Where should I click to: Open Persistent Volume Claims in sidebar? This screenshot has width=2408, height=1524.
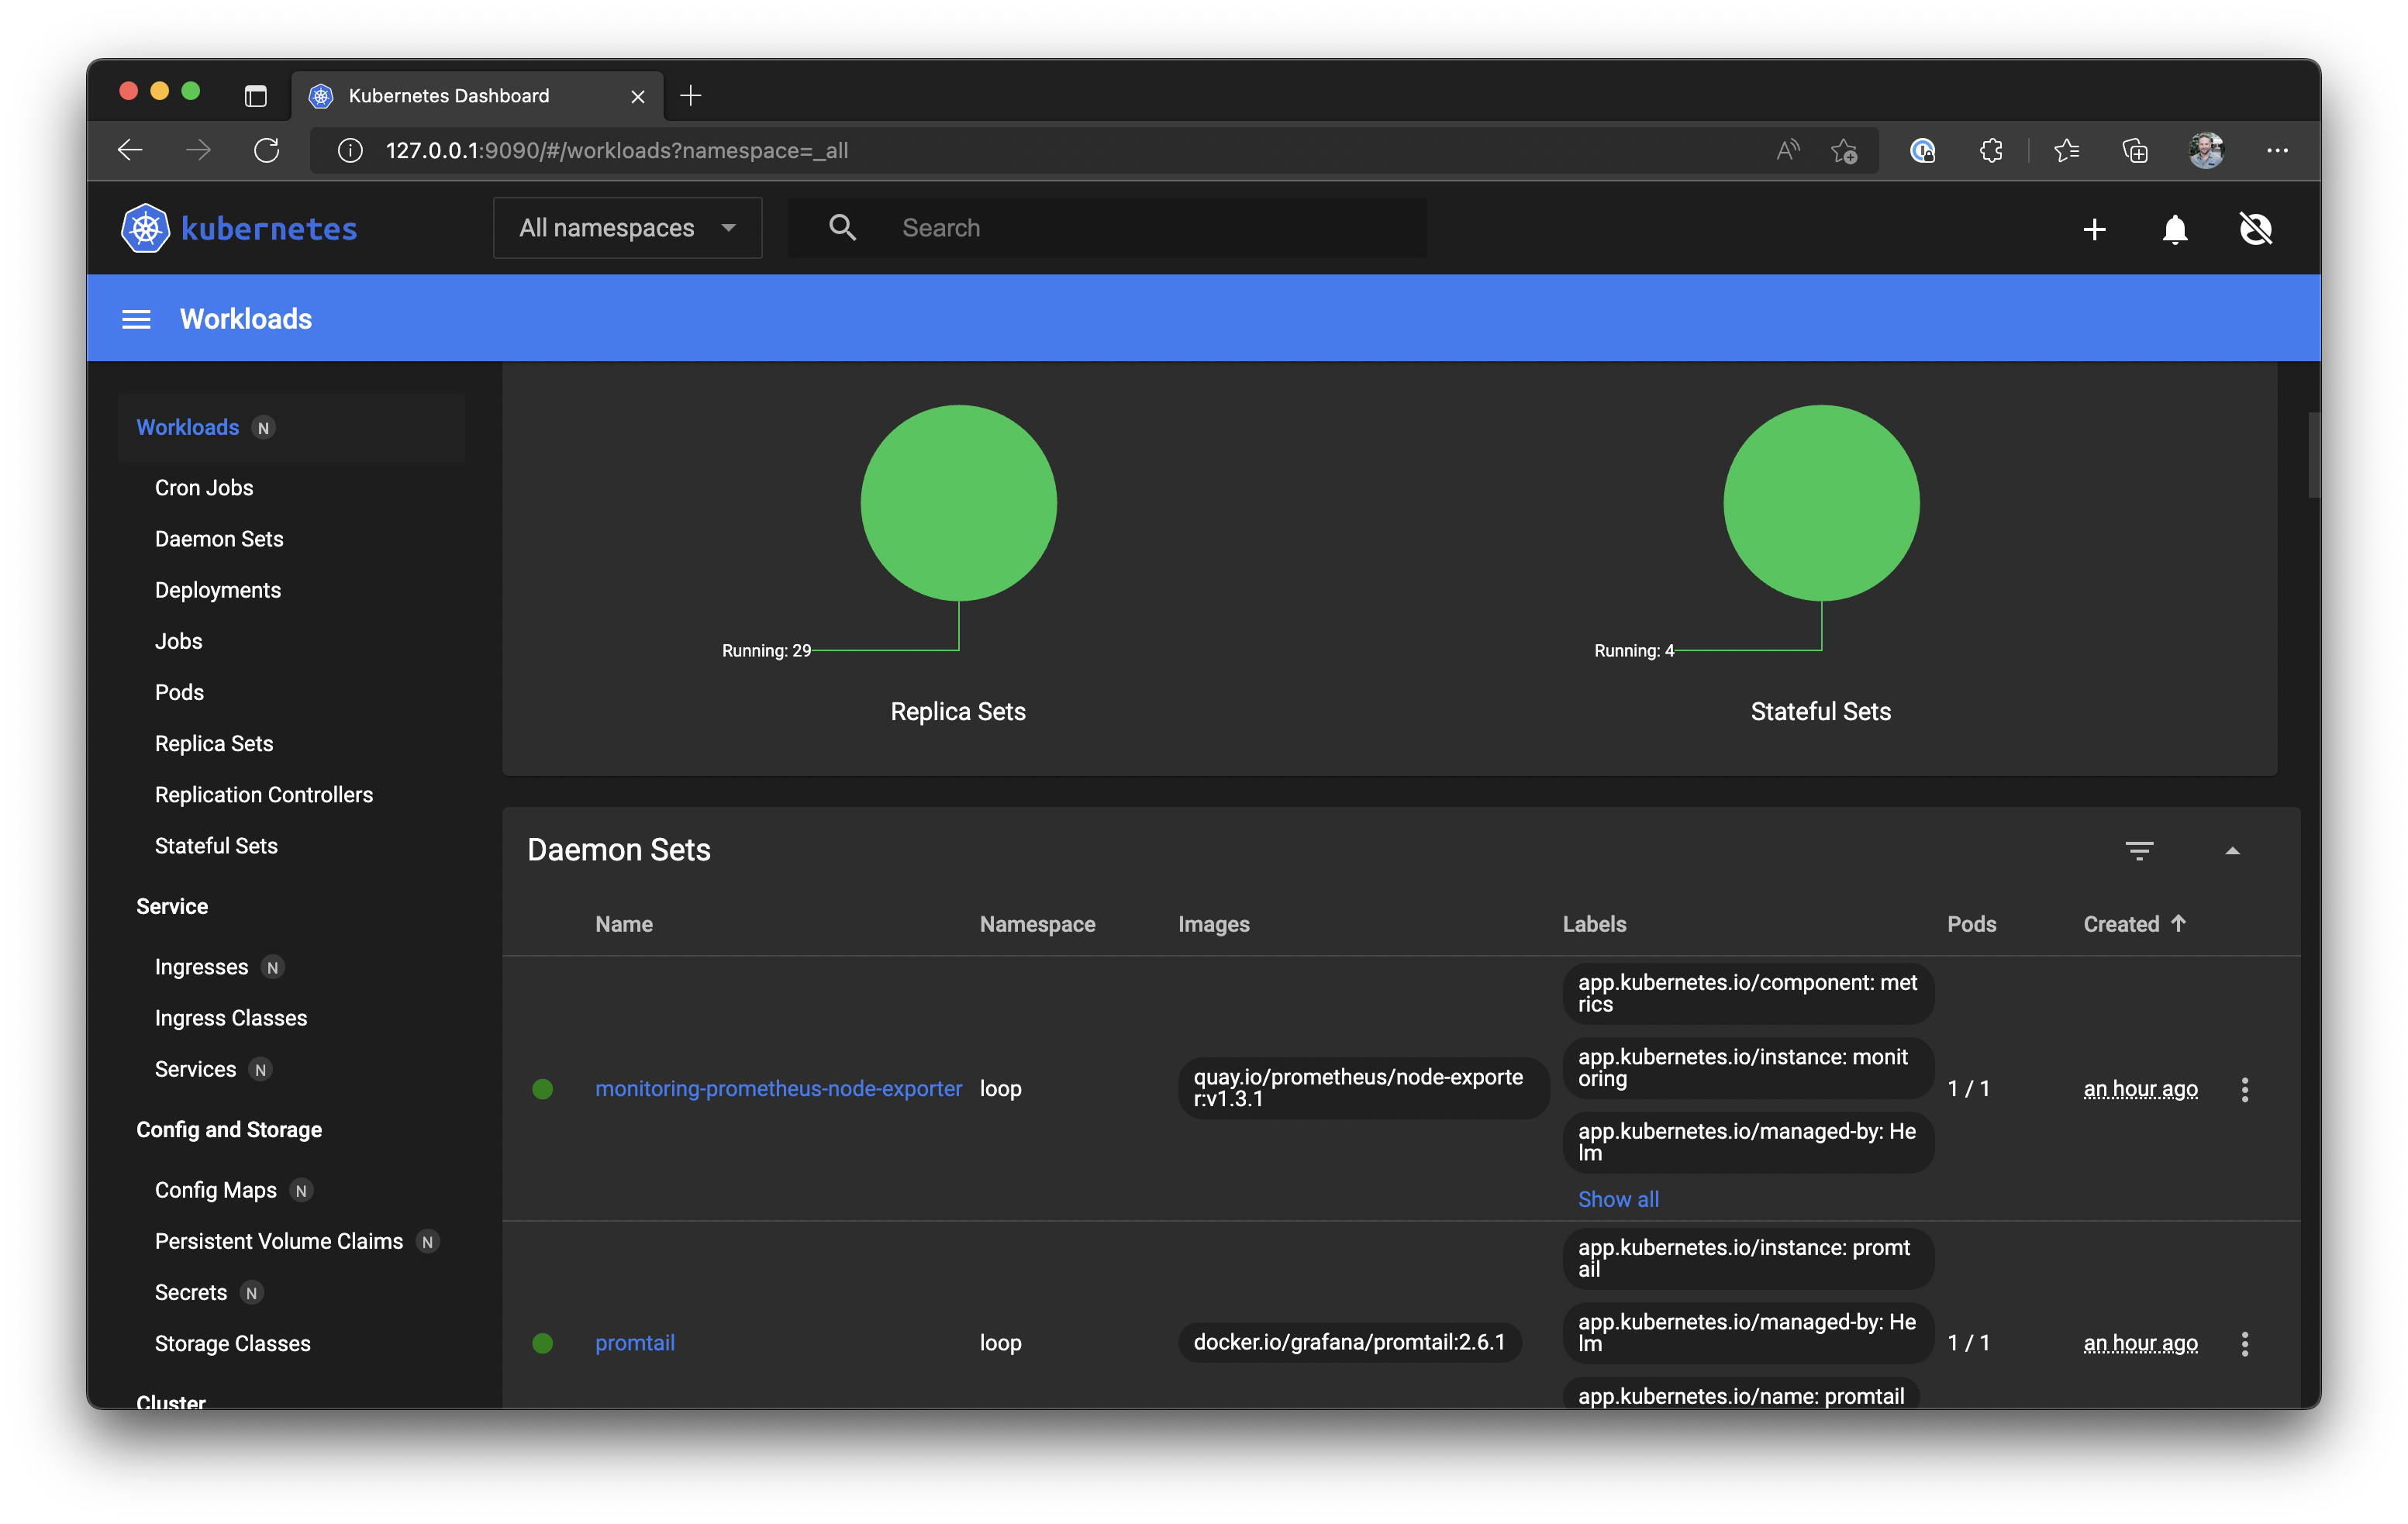tap(279, 1240)
